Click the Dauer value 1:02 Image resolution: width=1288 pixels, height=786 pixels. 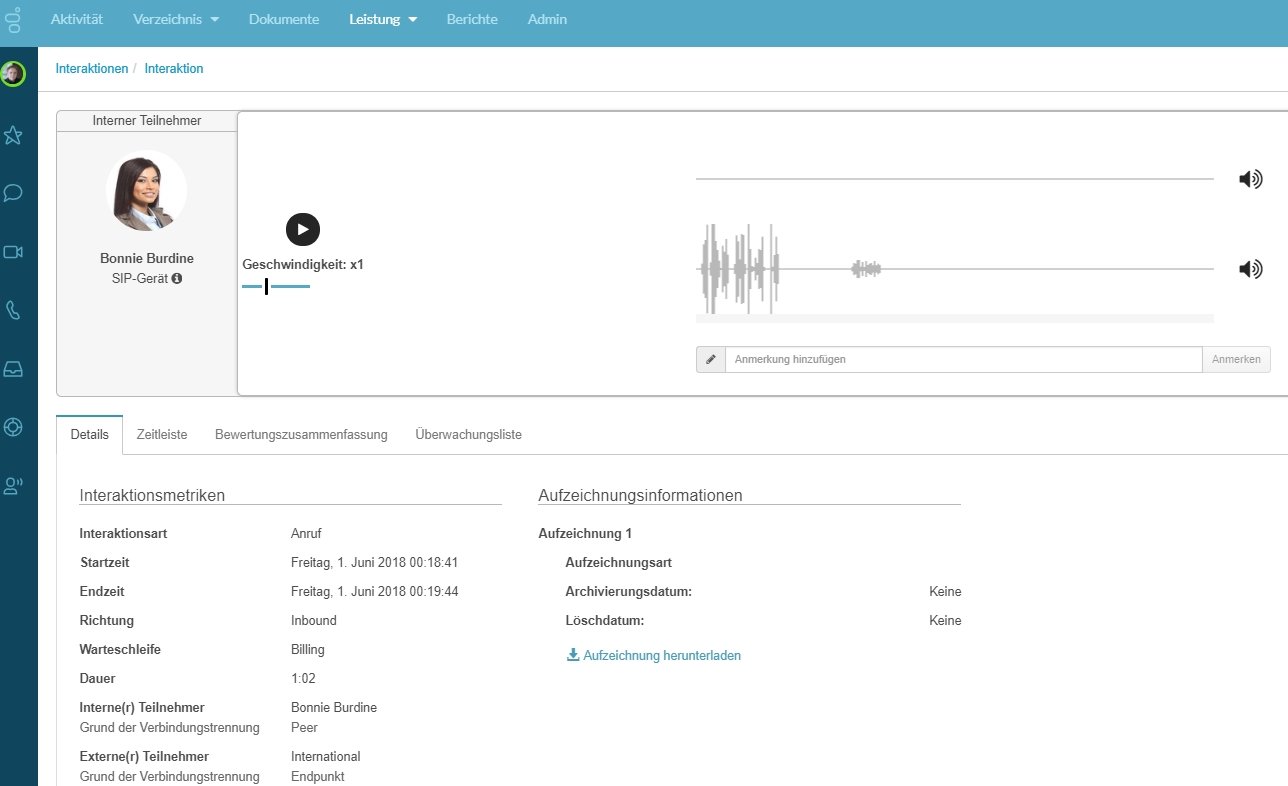click(301, 679)
